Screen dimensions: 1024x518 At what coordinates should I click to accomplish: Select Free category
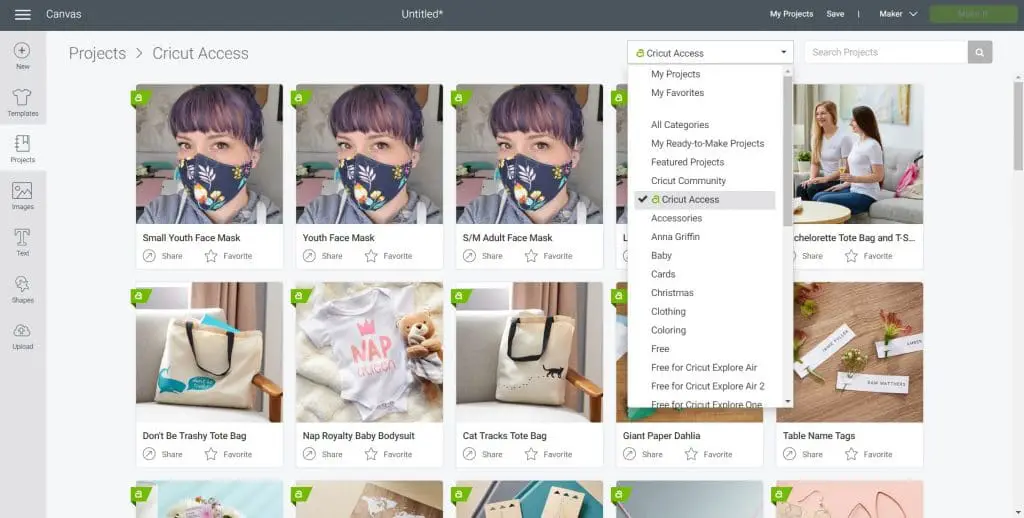[660, 349]
